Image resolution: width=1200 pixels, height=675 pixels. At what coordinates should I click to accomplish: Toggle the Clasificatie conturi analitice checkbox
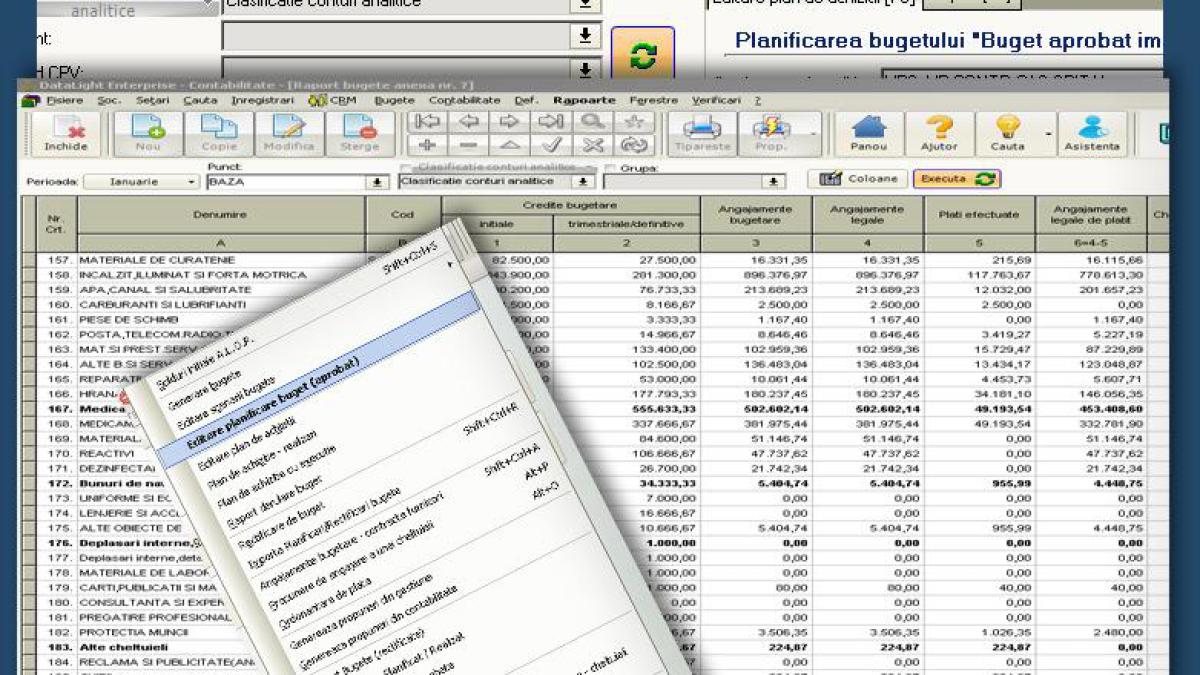[405, 167]
